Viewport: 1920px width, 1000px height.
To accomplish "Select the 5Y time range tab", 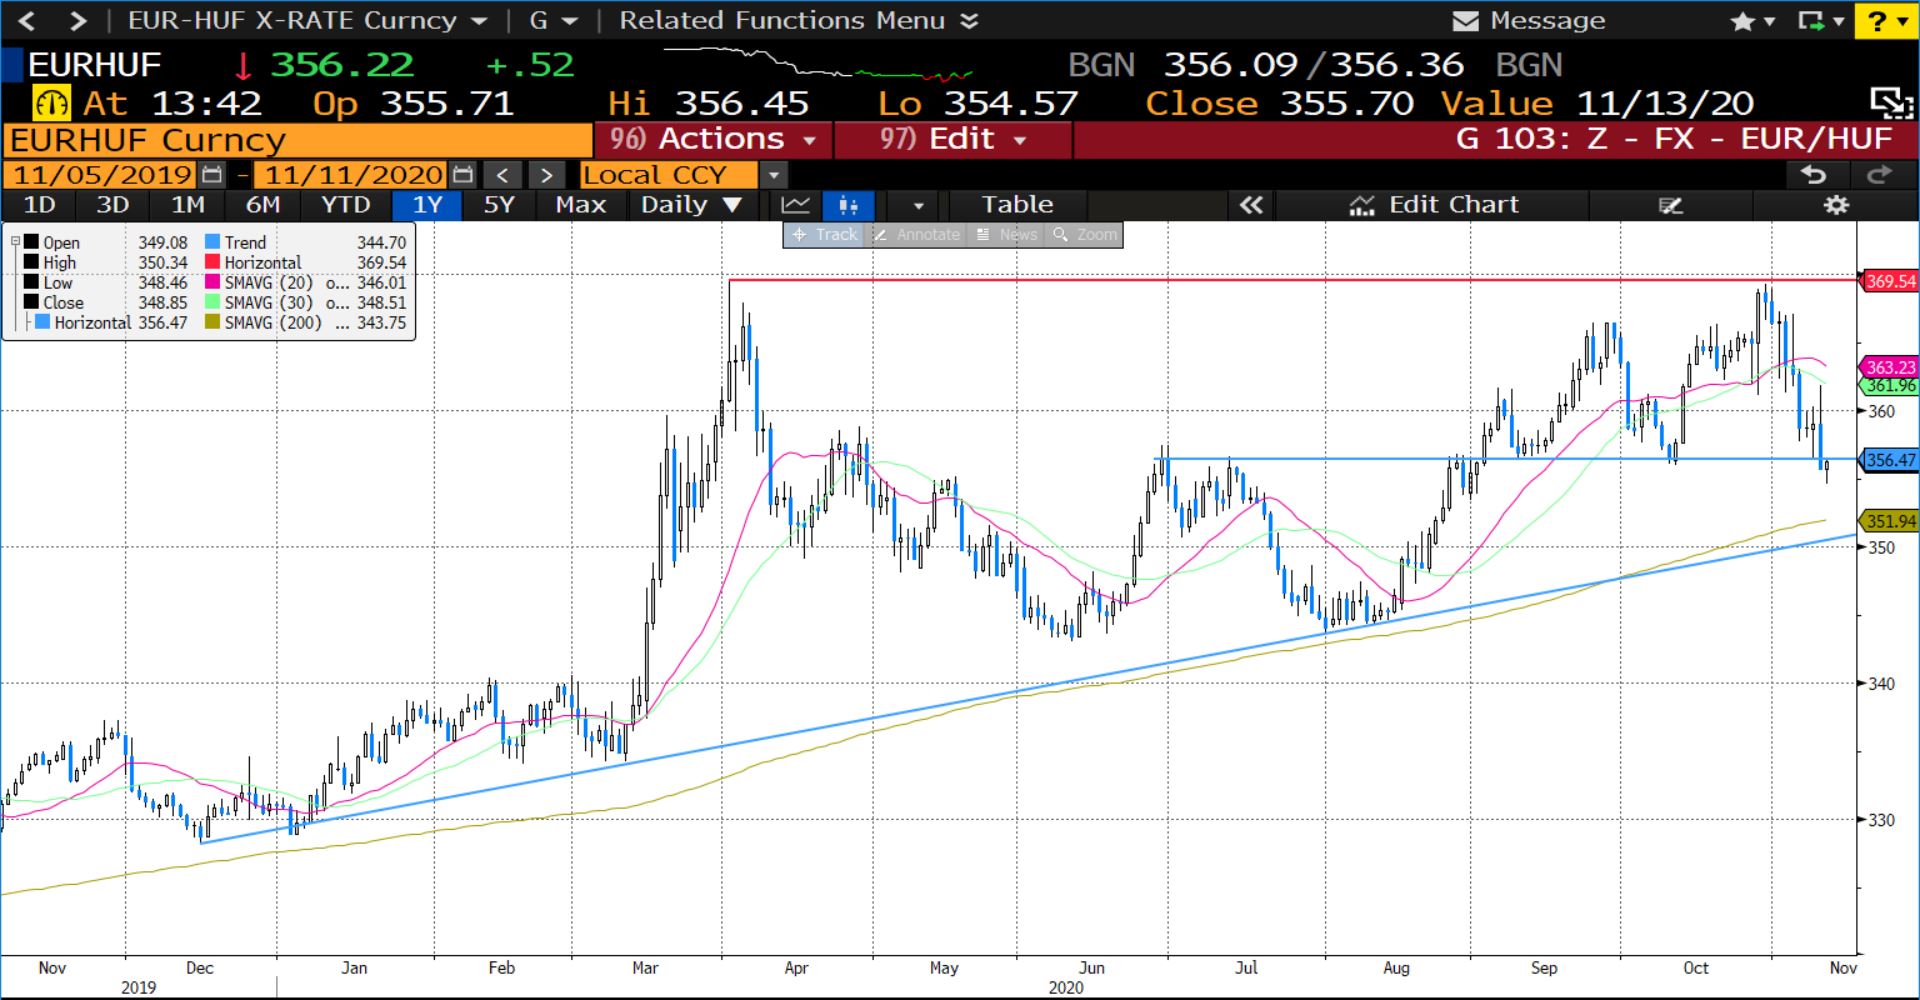I will tap(498, 205).
